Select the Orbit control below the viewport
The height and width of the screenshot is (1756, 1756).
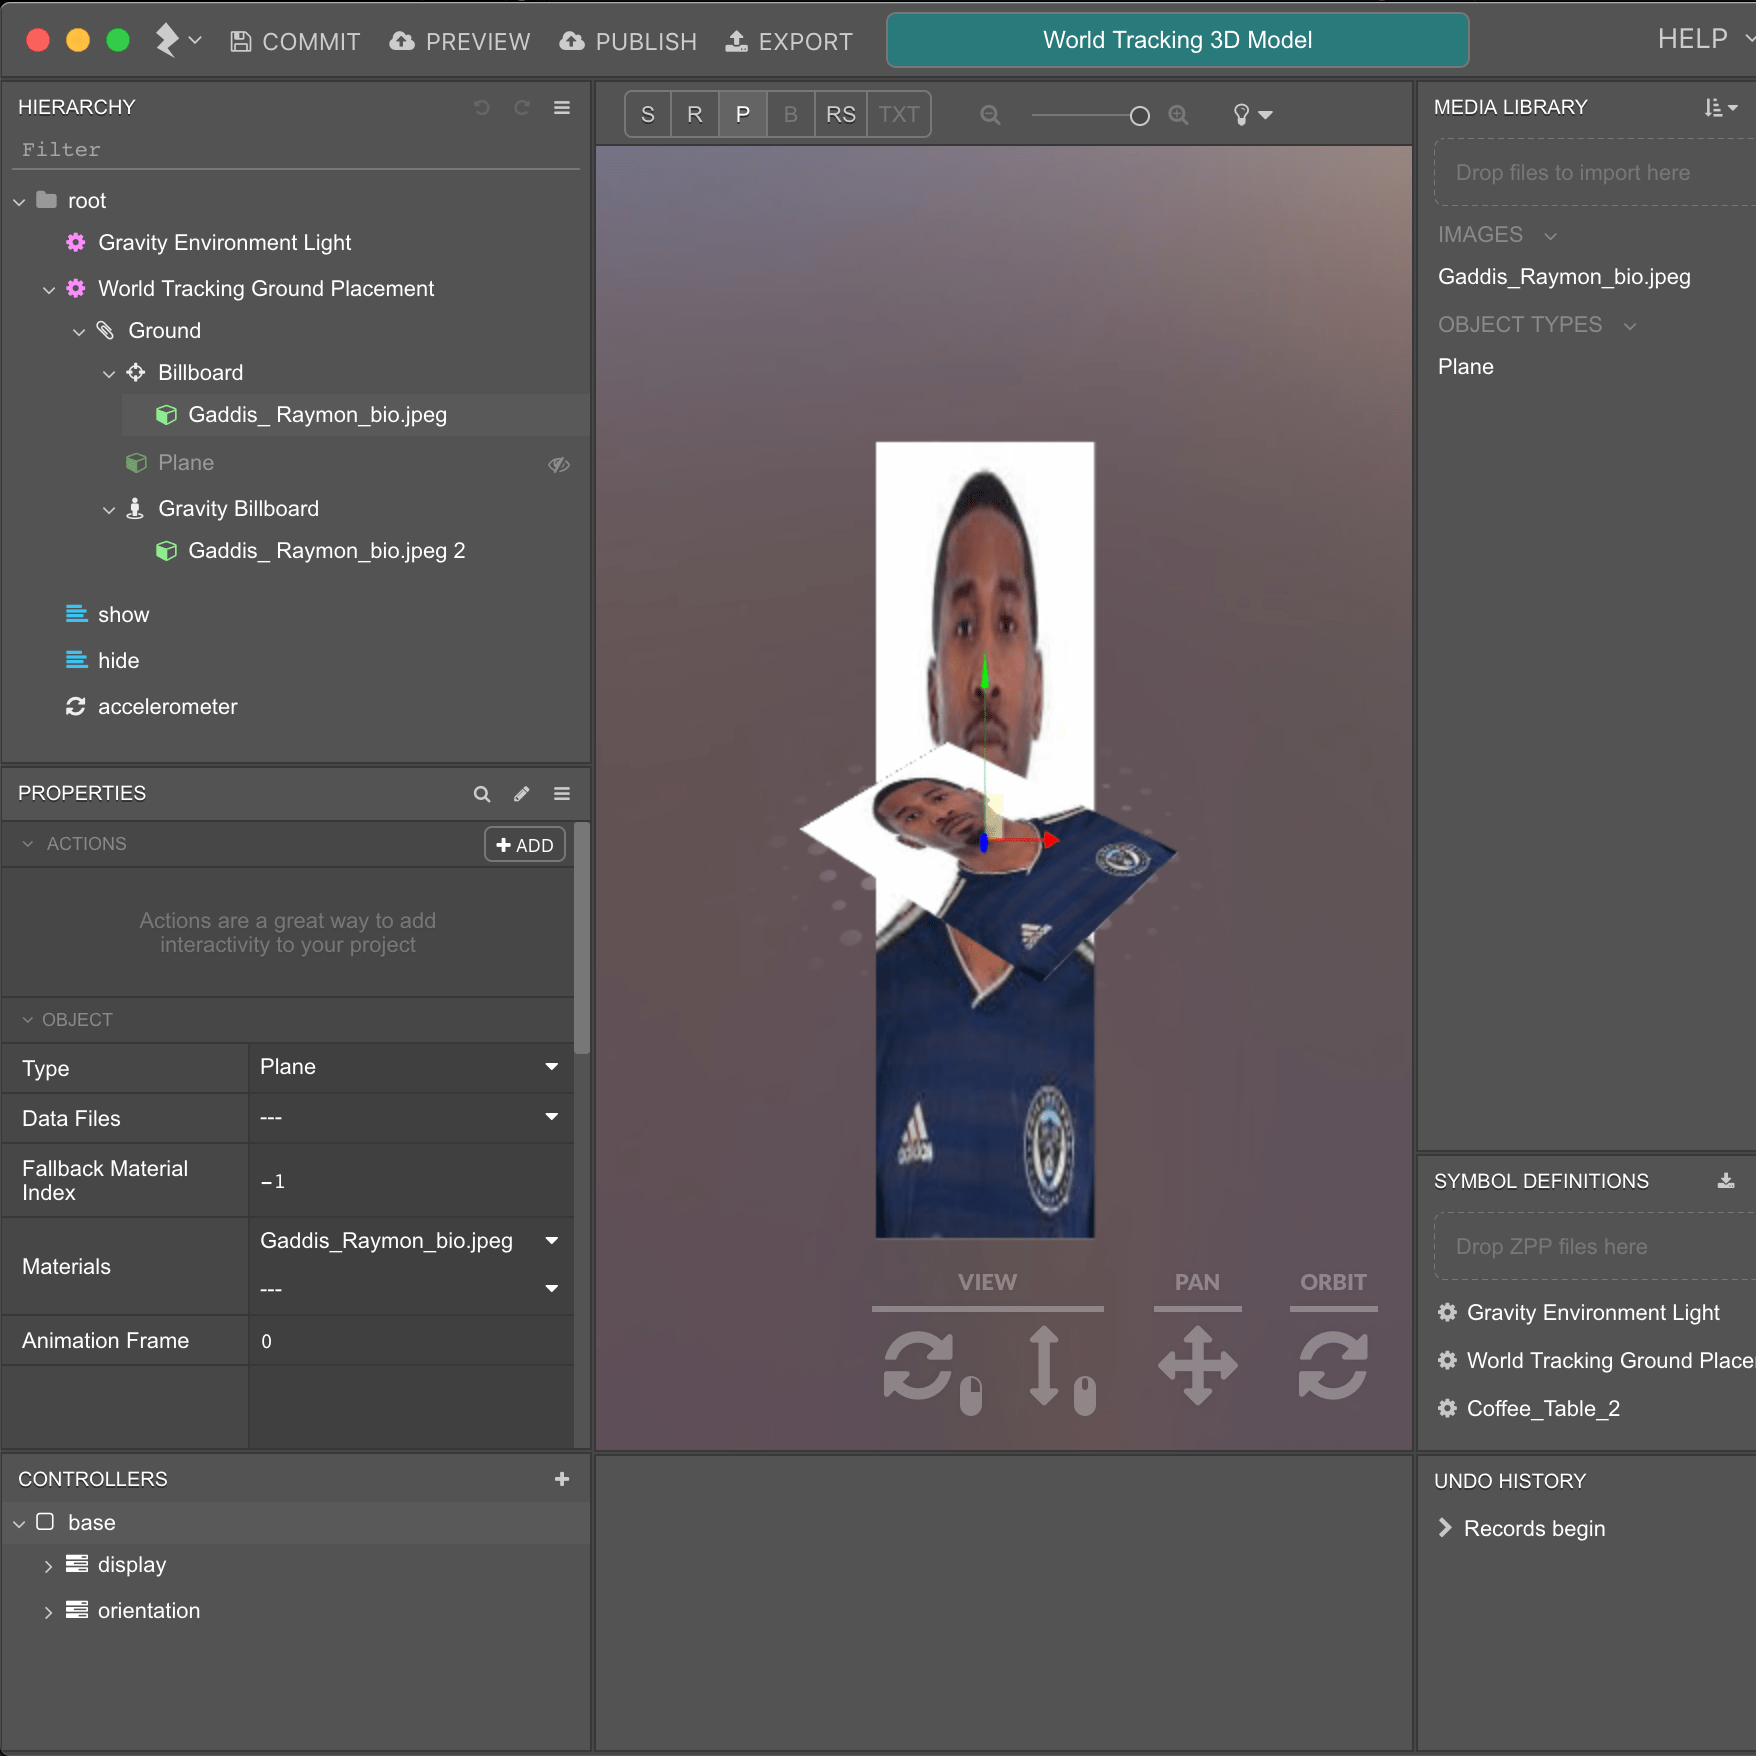point(1333,1363)
